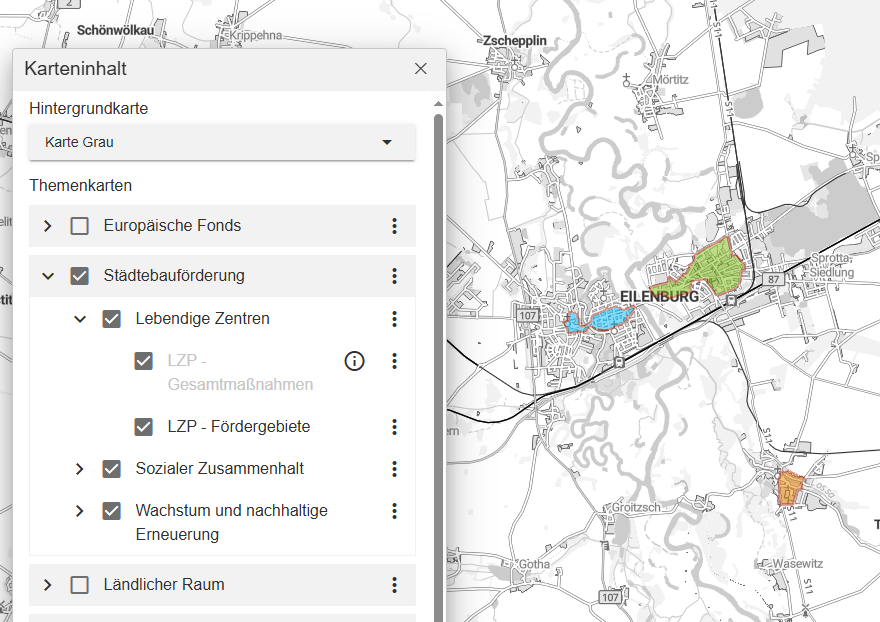The width and height of the screenshot is (880, 622).
Task: Tick the Ländlicher Raum checkbox
Action: point(80,585)
